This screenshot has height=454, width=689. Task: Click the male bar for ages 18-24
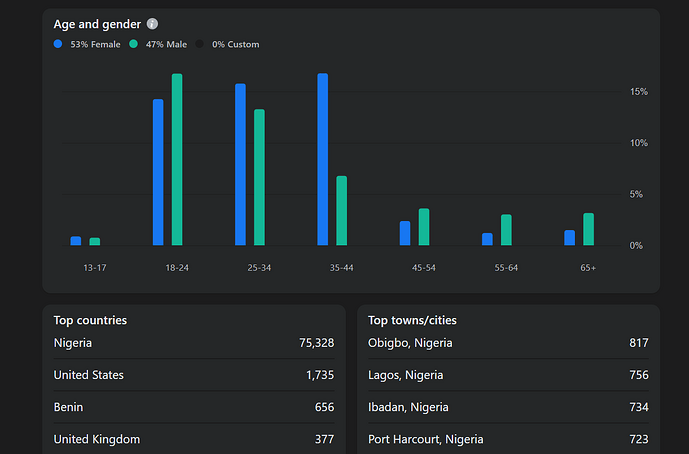(x=177, y=160)
